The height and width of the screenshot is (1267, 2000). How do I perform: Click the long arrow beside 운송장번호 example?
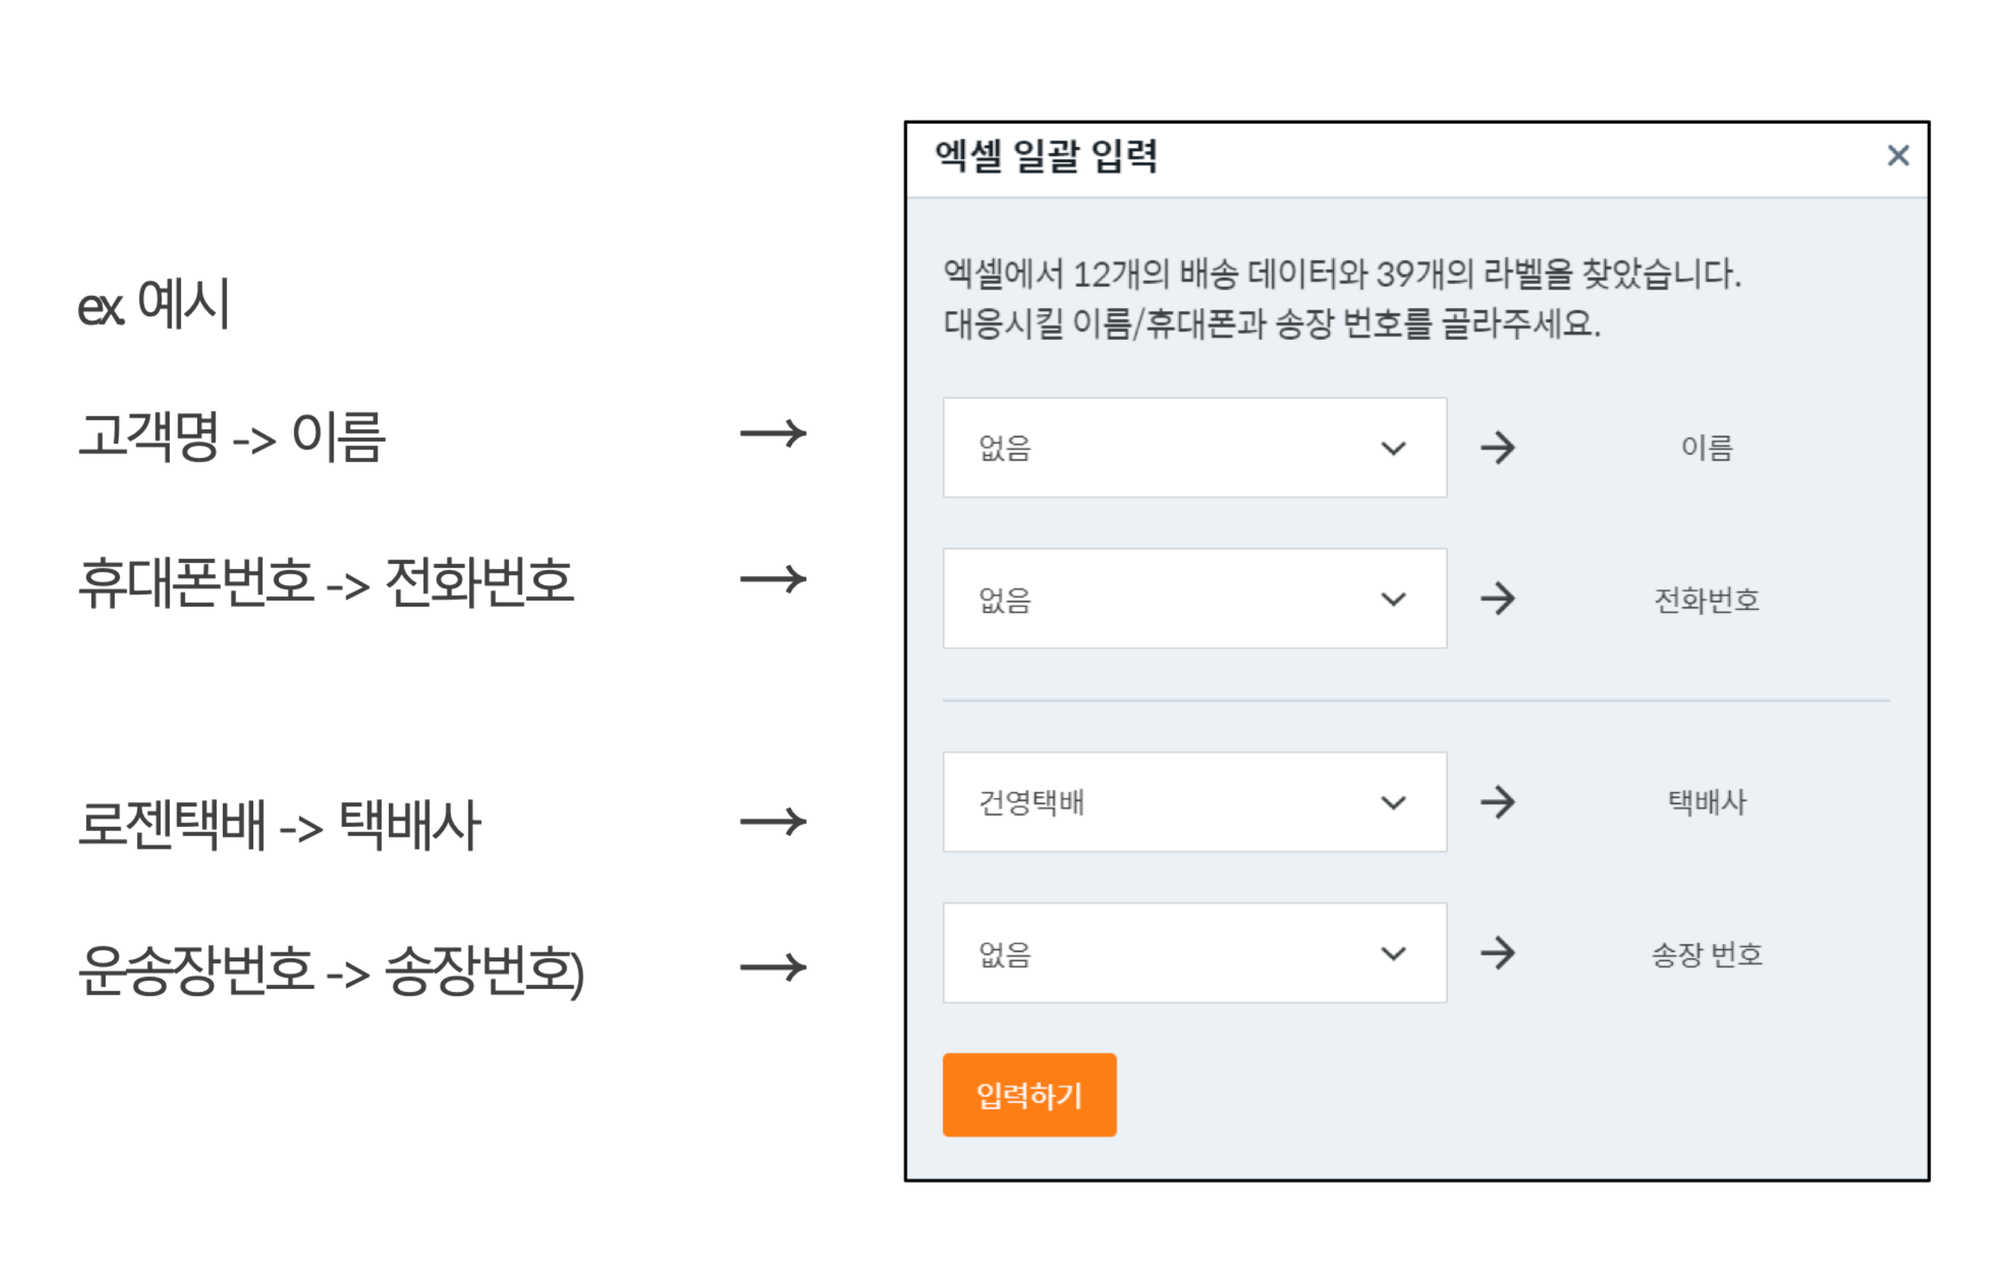773,967
